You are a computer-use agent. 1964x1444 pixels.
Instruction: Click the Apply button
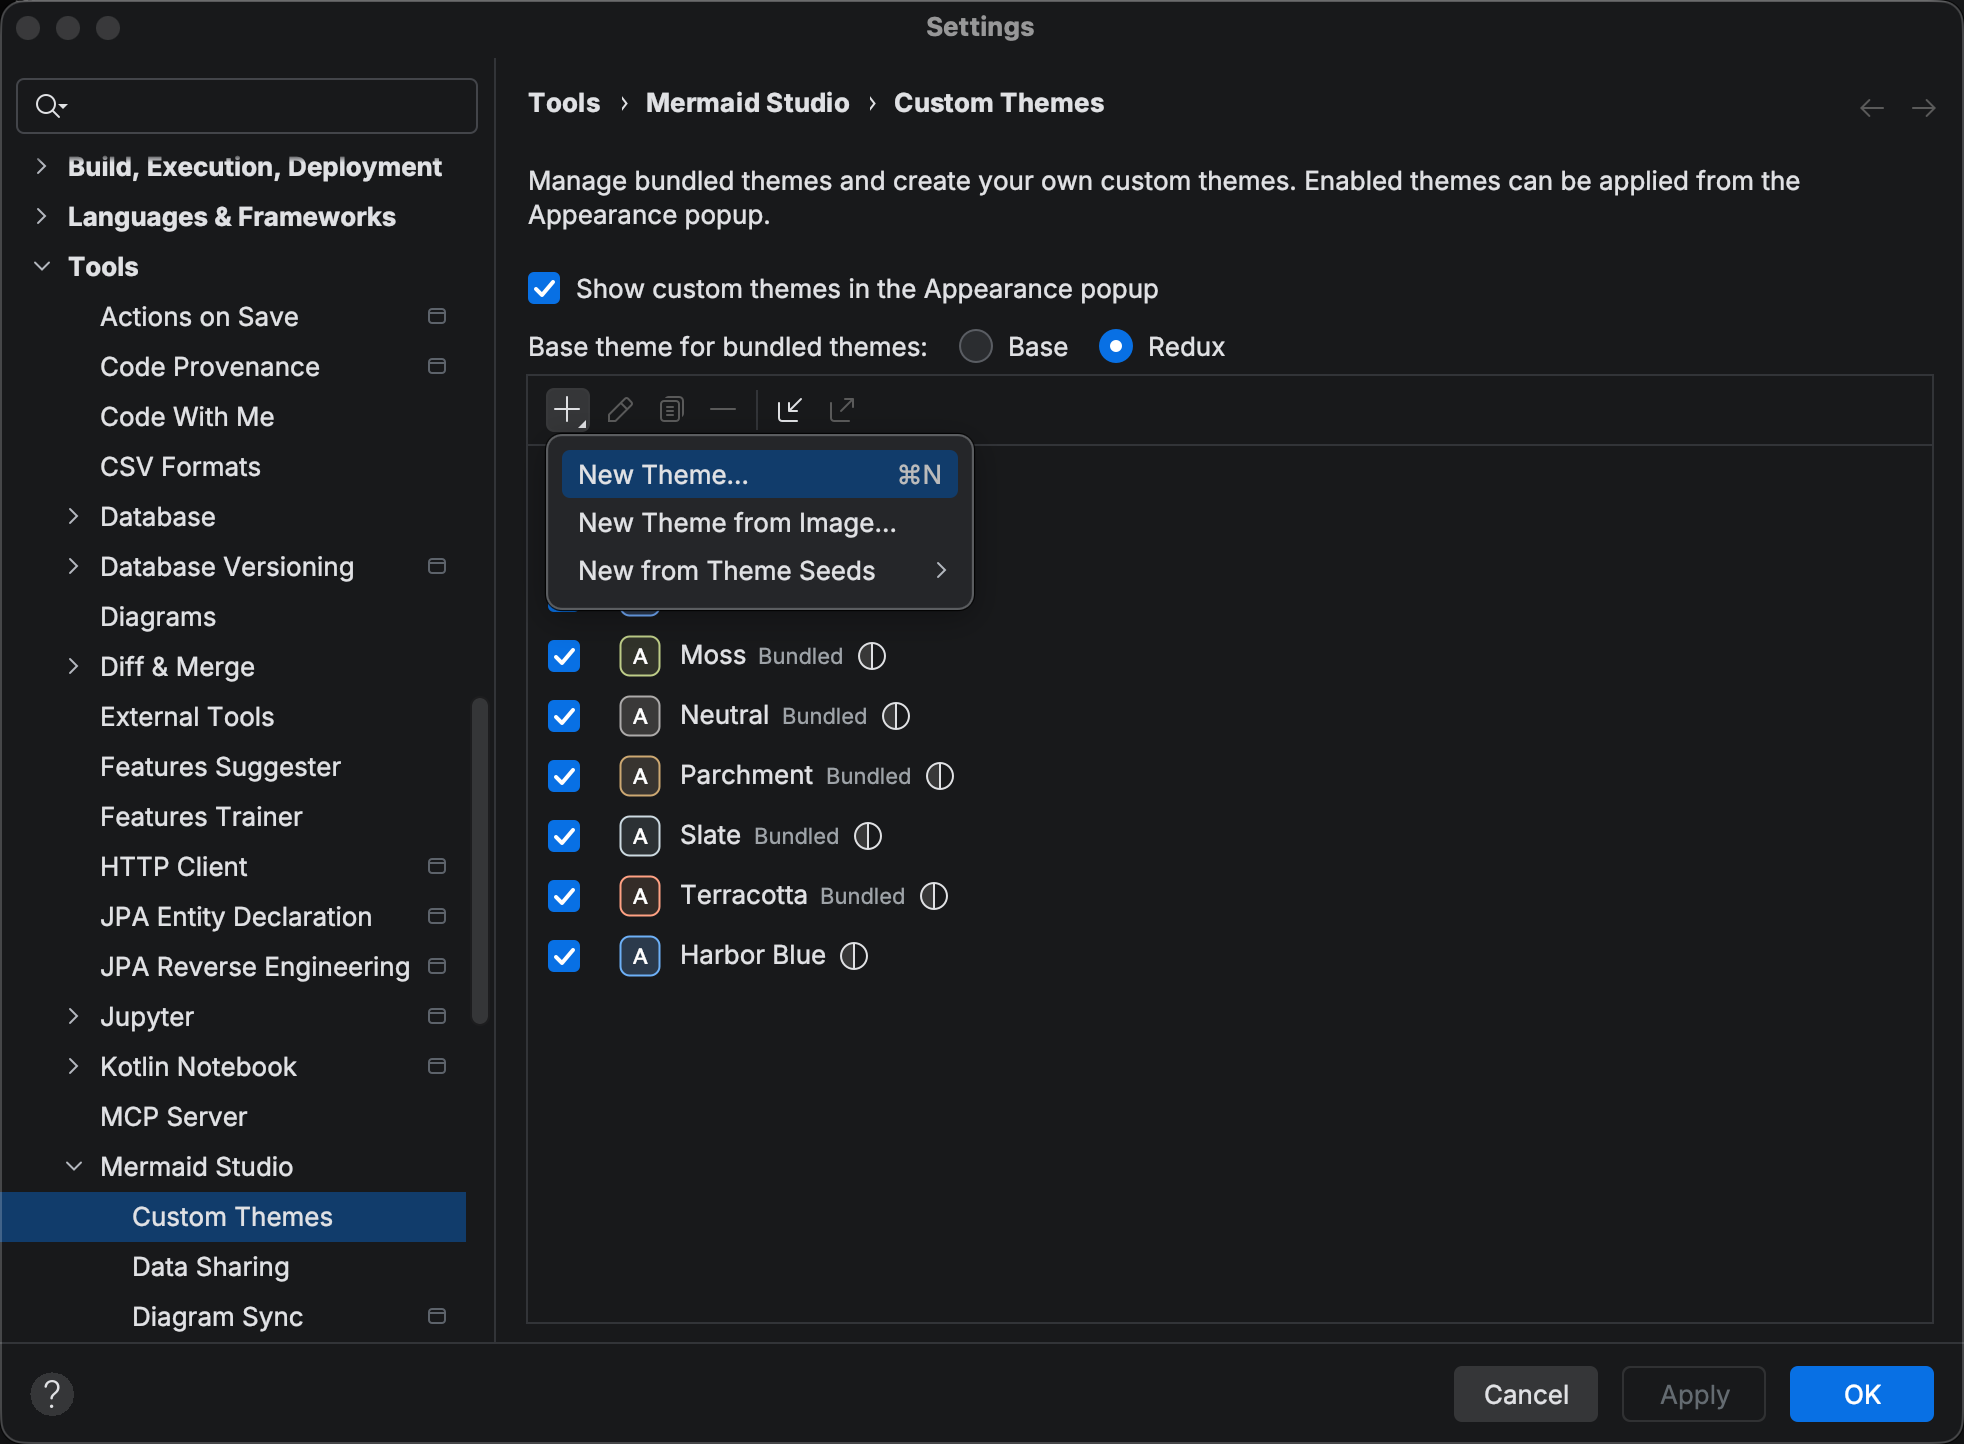pos(1694,1394)
